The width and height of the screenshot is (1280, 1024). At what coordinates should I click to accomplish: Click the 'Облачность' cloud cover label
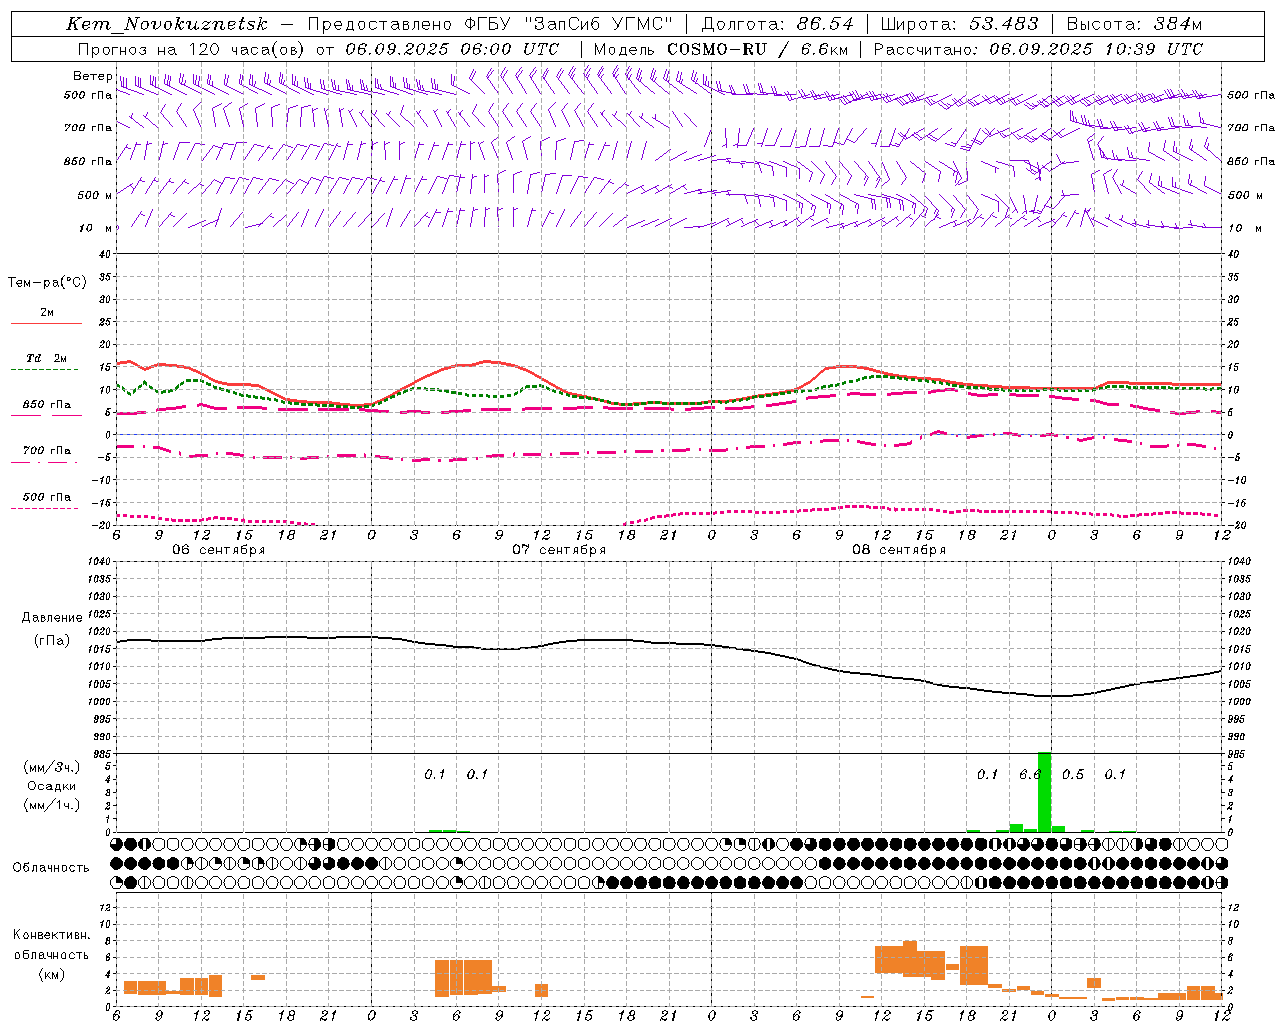click(x=51, y=868)
